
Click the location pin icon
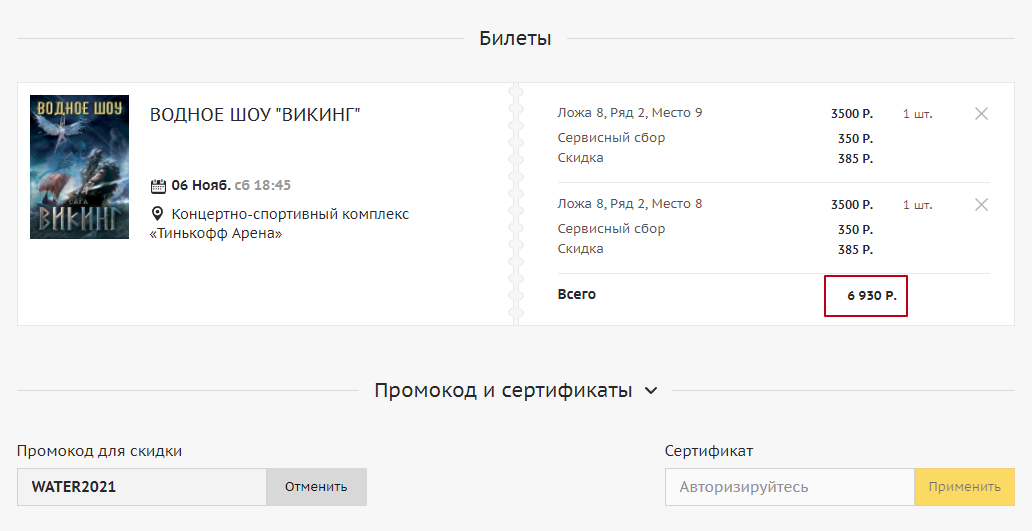pos(157,214)
